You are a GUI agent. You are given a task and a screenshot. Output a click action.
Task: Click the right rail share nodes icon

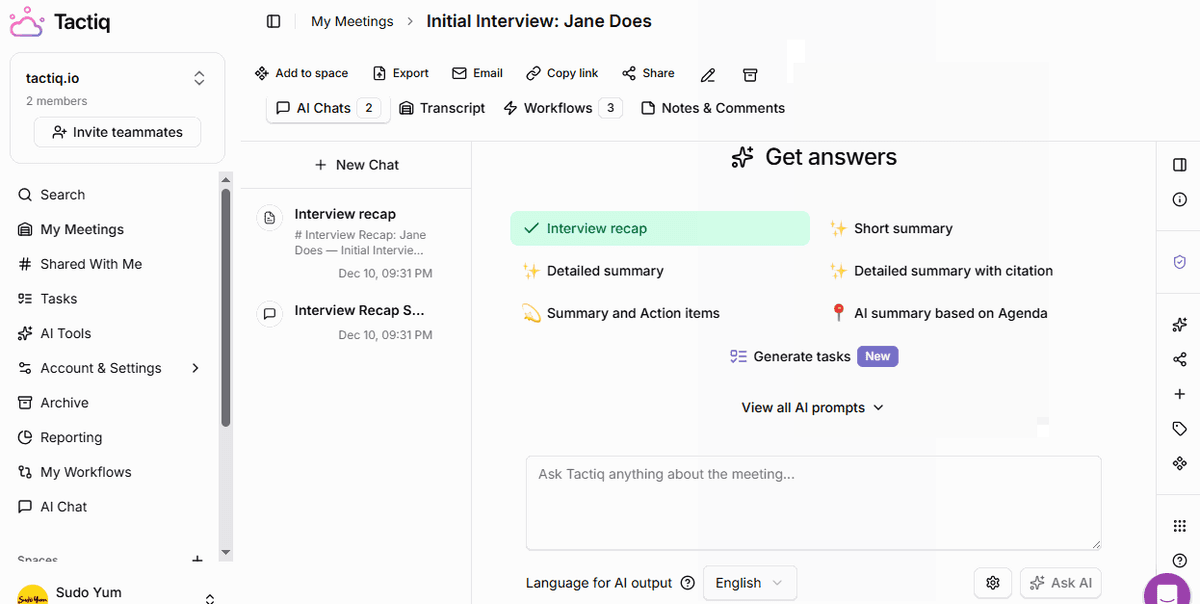(x=1179, y=360)
